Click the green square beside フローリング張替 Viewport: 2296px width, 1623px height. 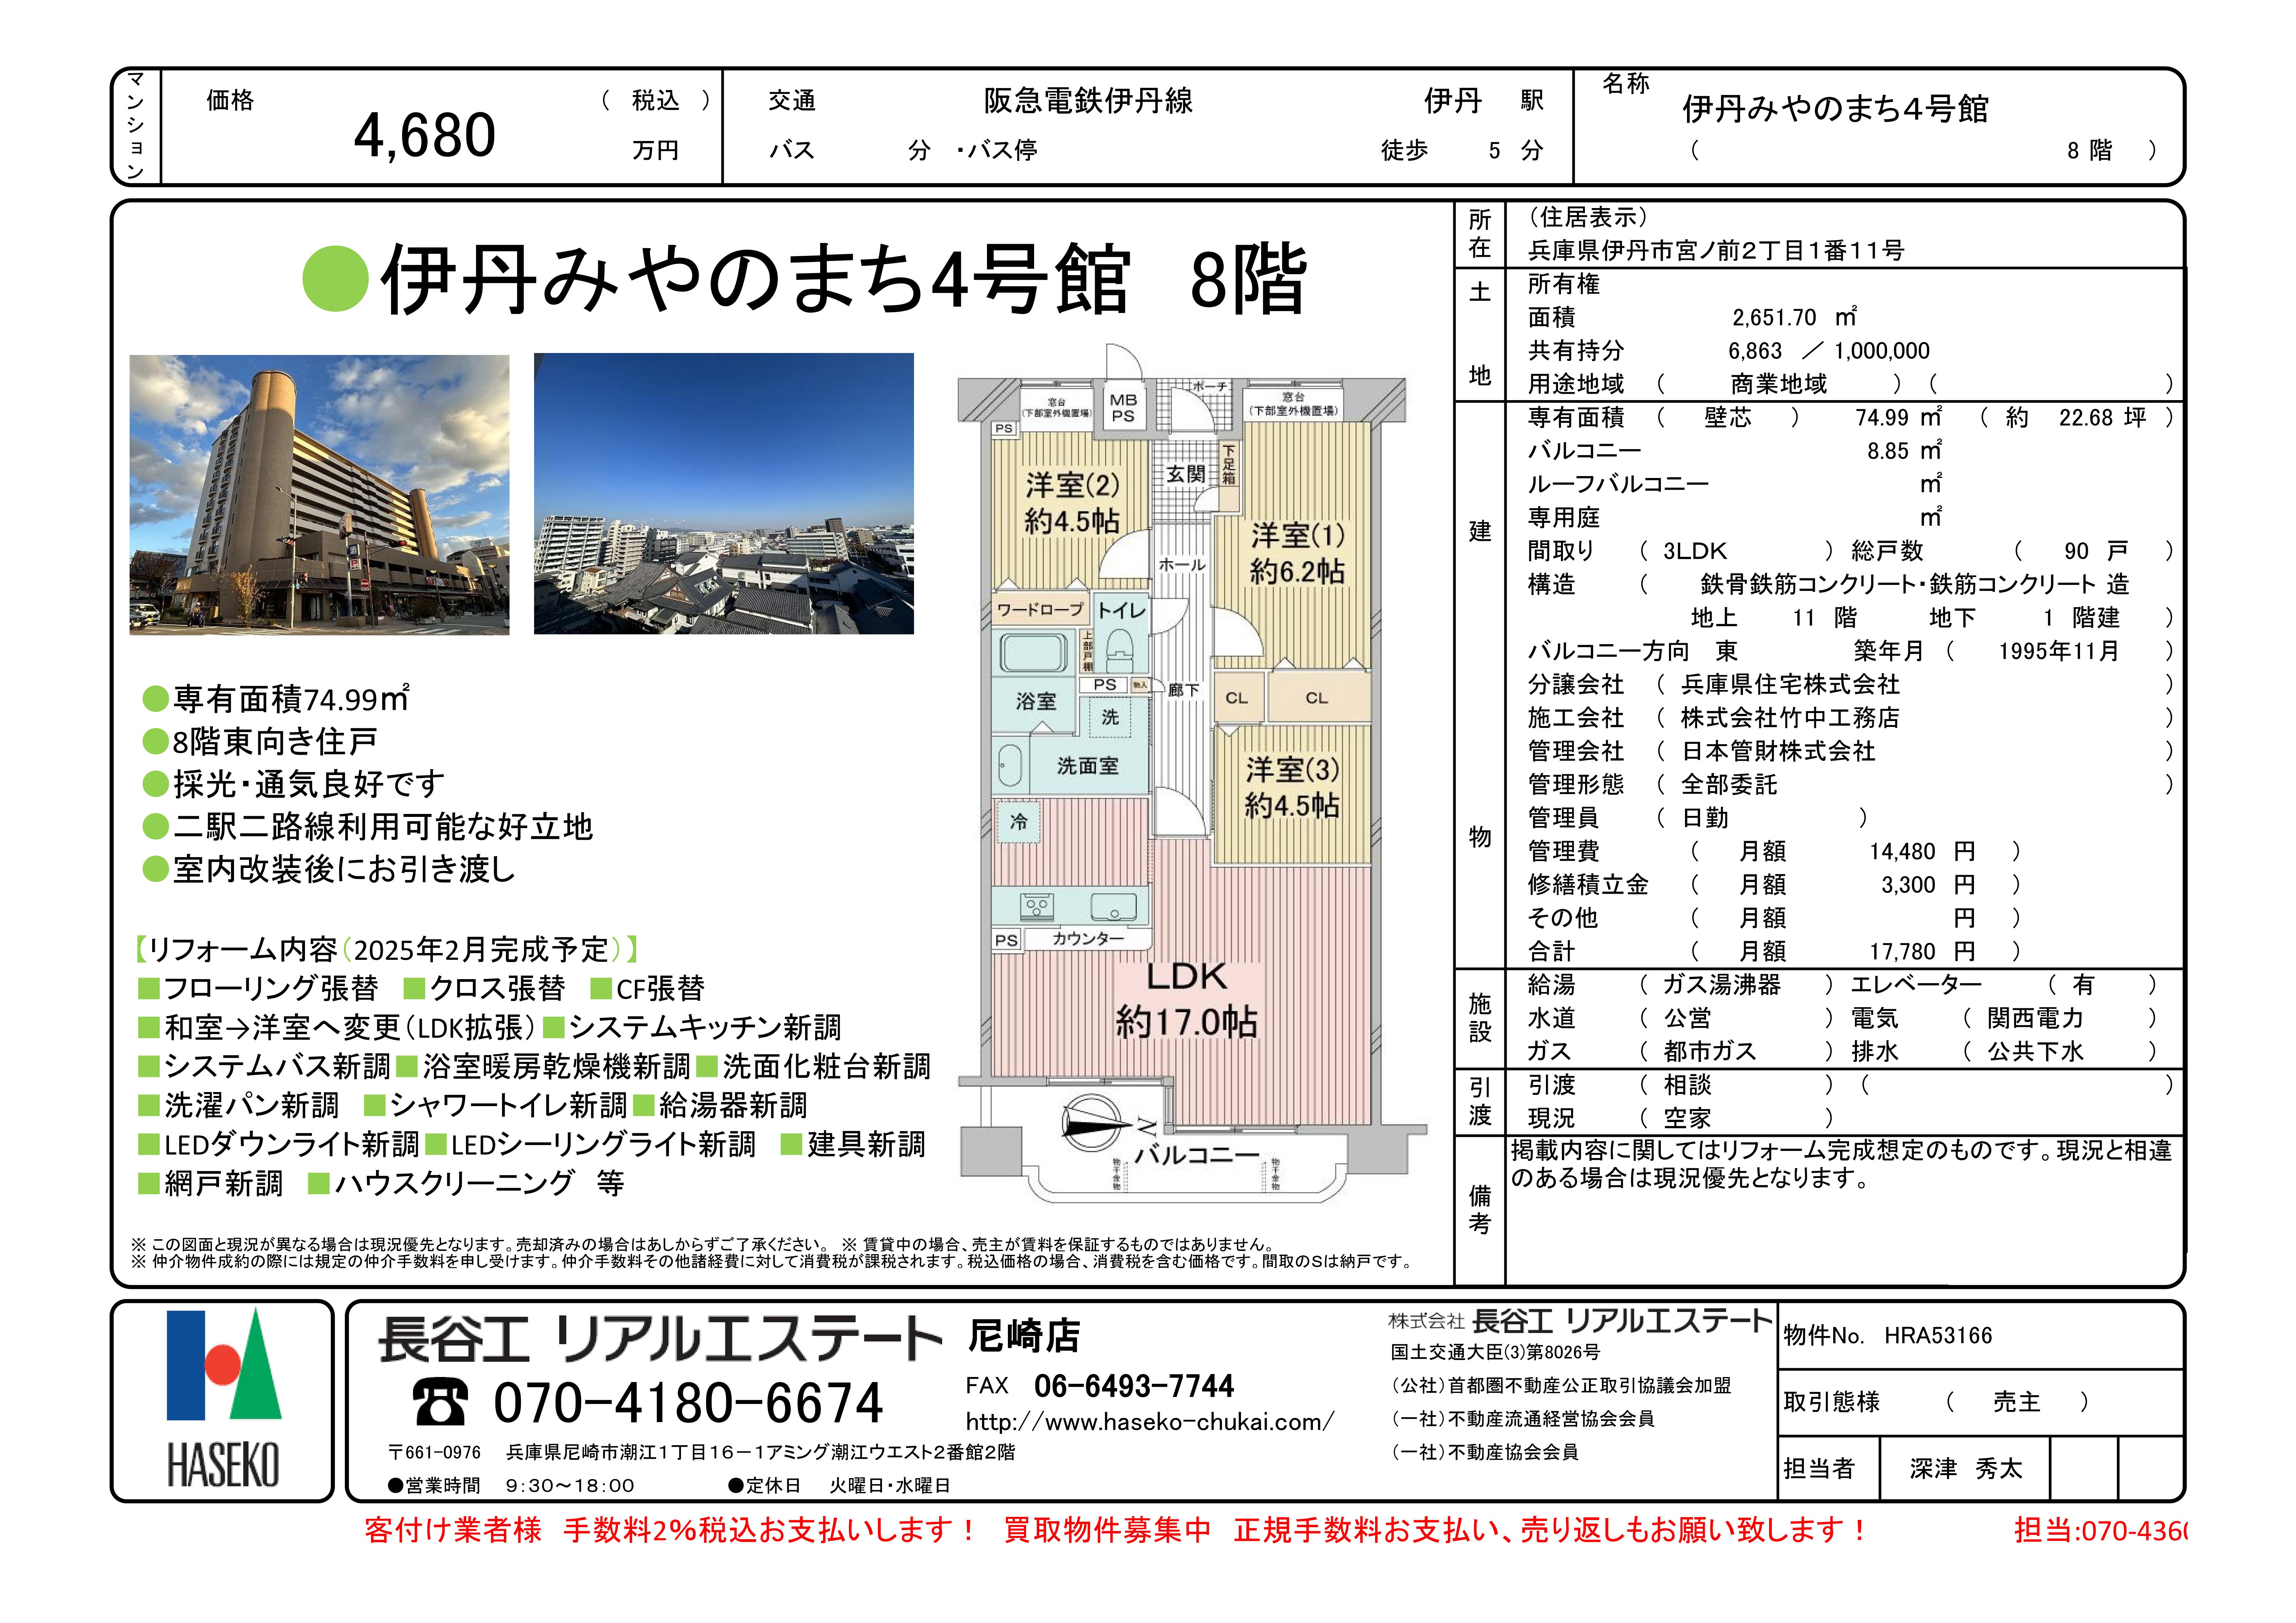point(149,989)
